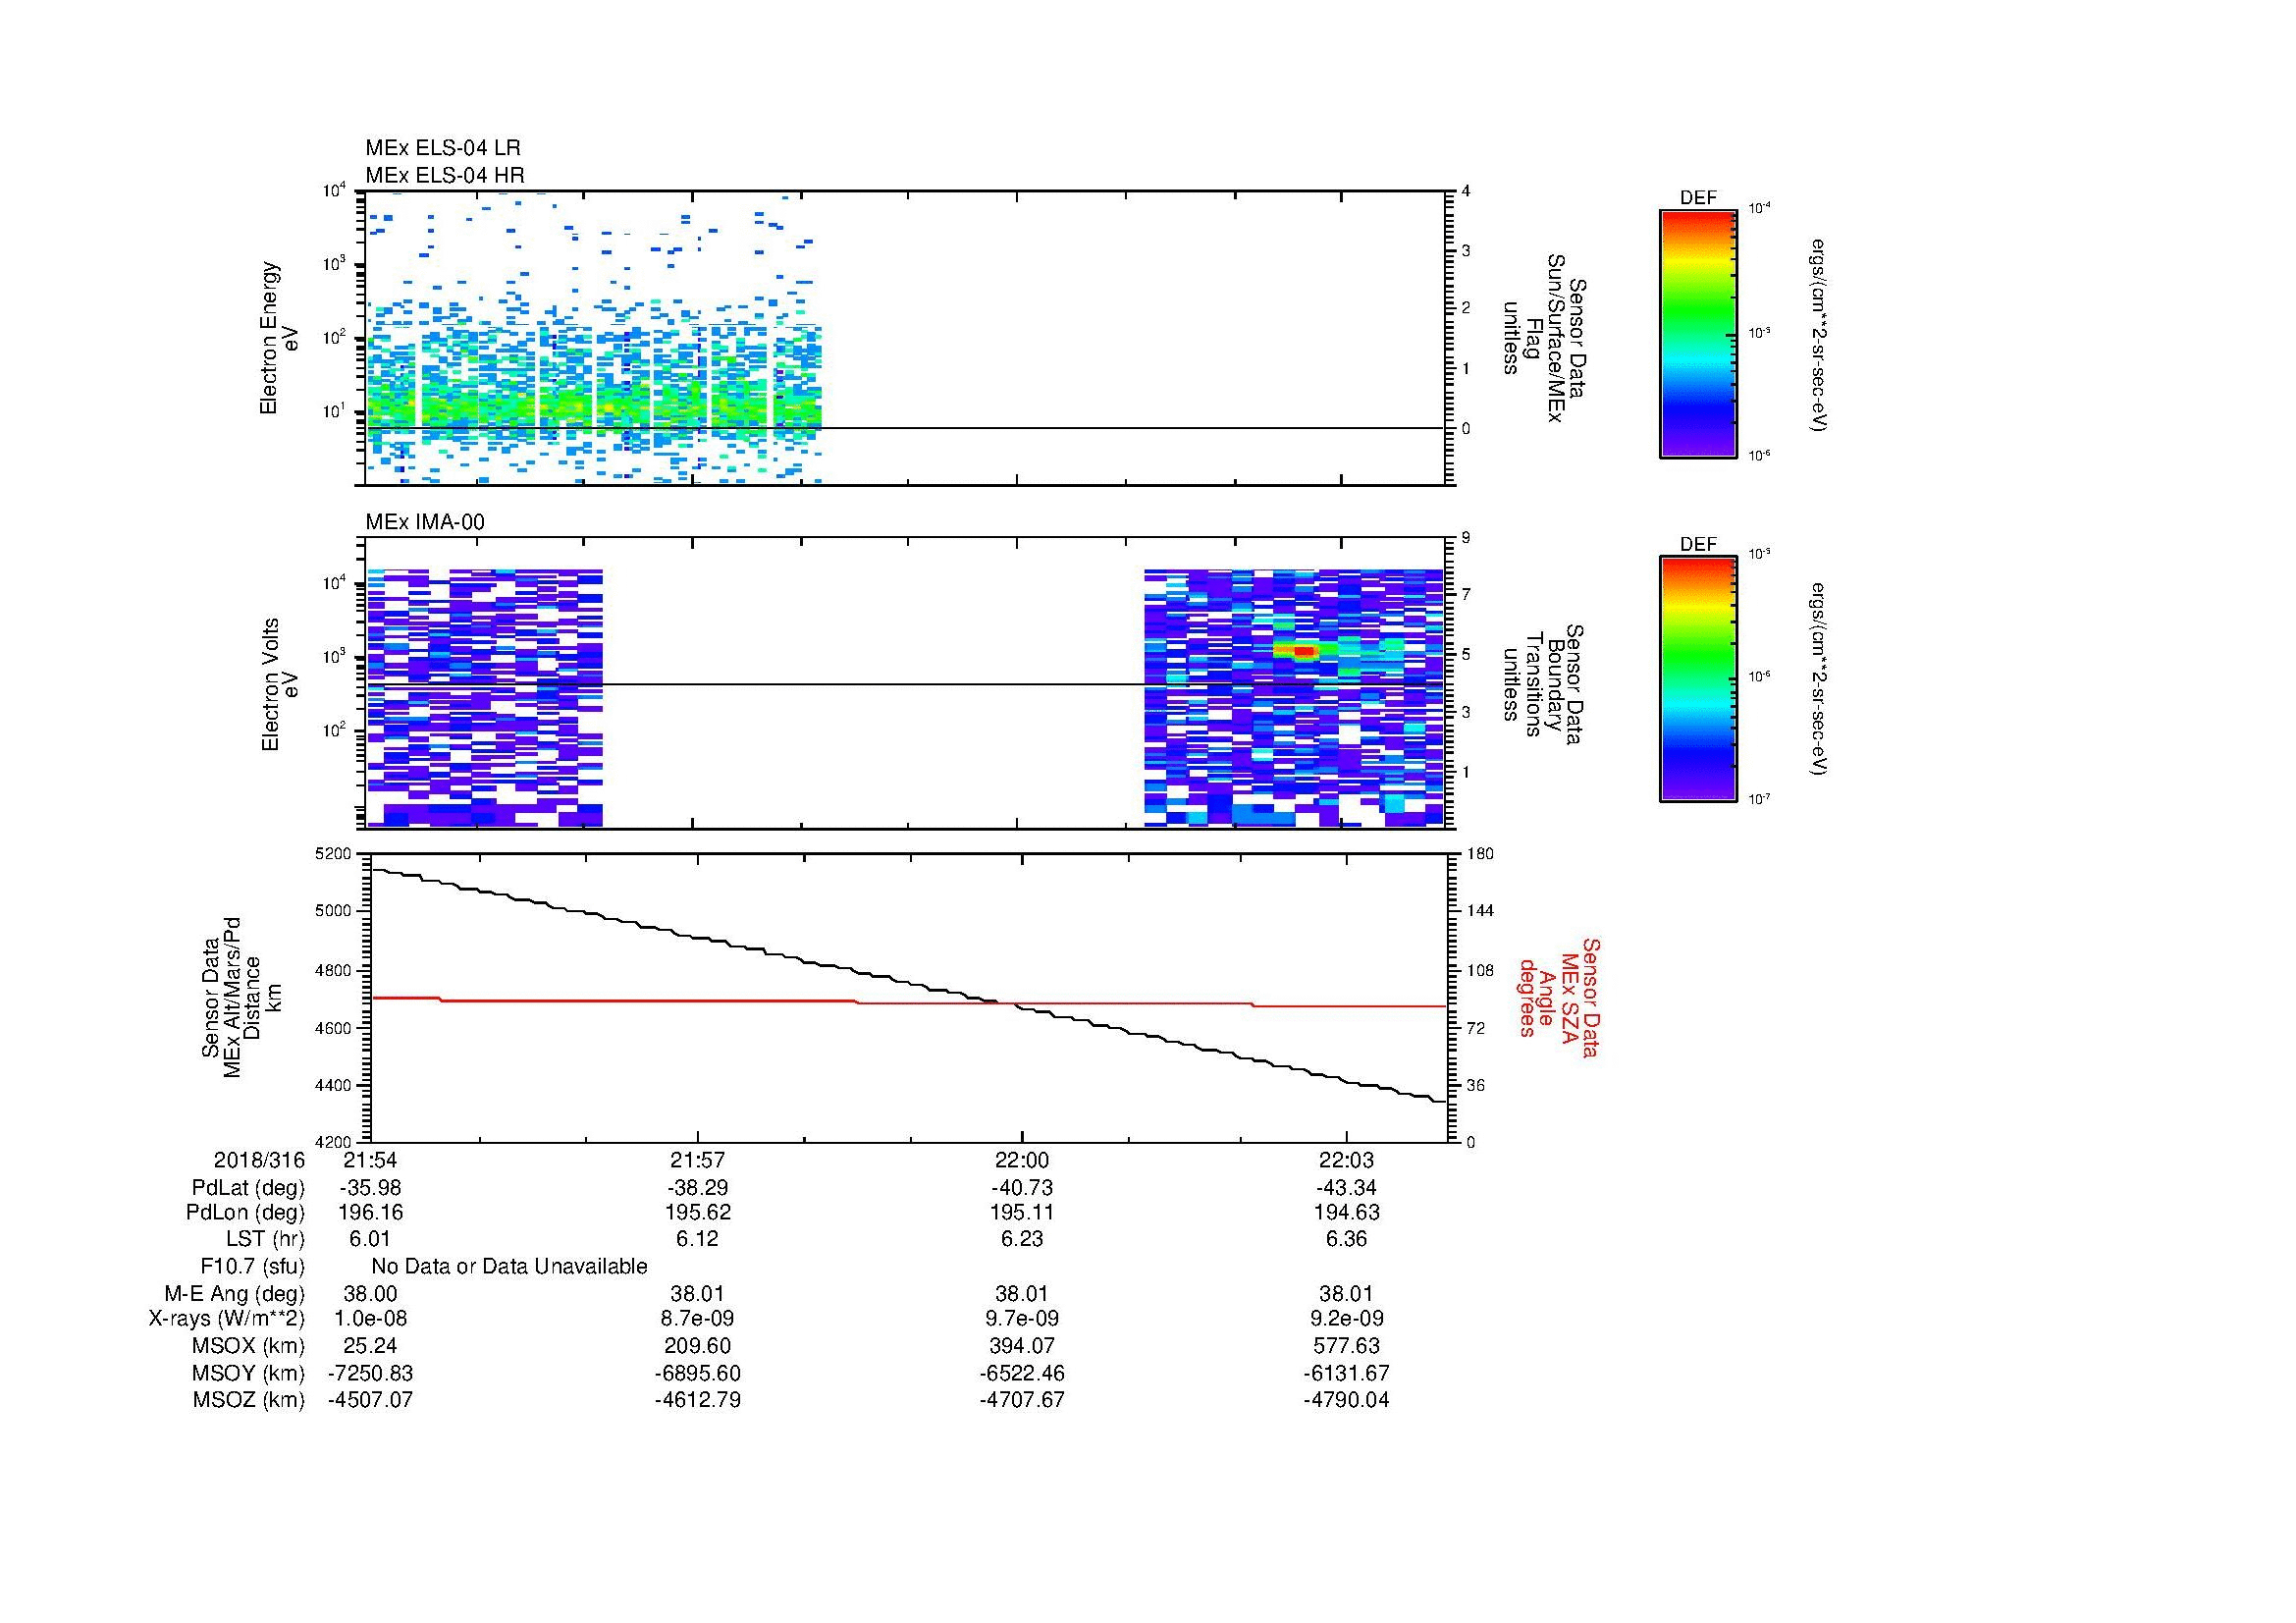Click PdLat value '-40.73'
This screenshot has height=1623, width=2296.
coord(1022,1188)
